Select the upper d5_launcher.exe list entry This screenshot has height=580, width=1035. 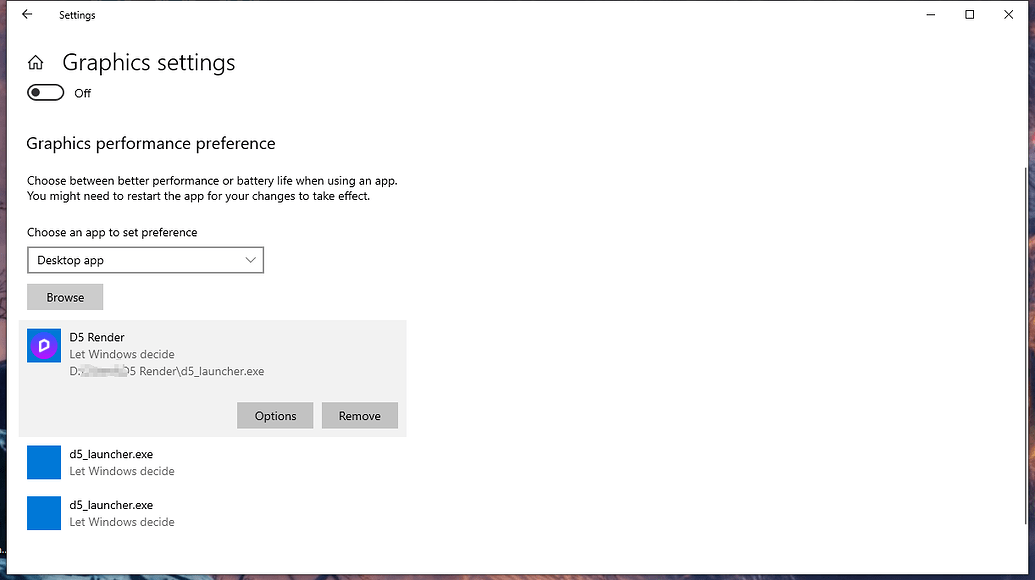213,462
